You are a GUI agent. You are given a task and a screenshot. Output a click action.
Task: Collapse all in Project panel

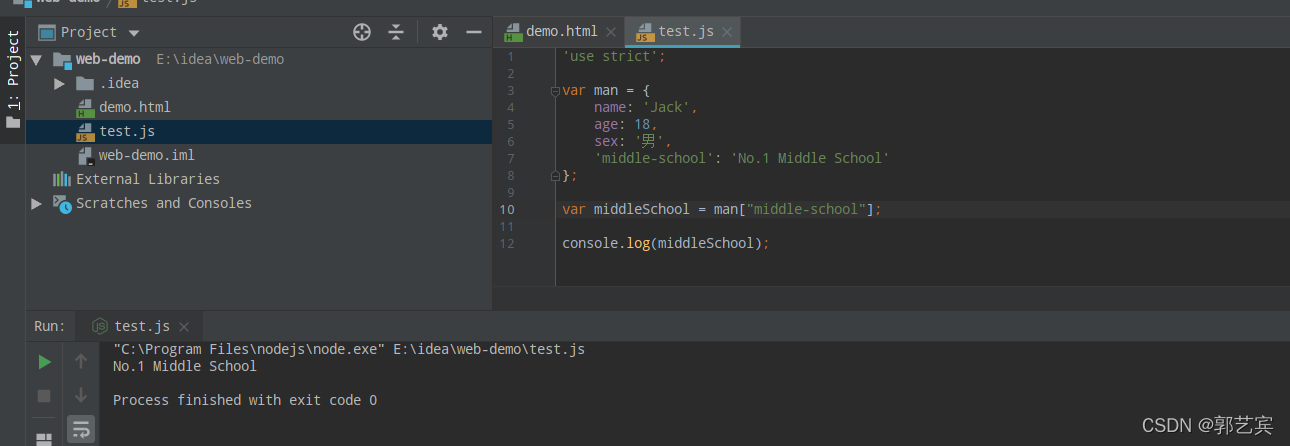pyautogui.click(x=396, y=32)
